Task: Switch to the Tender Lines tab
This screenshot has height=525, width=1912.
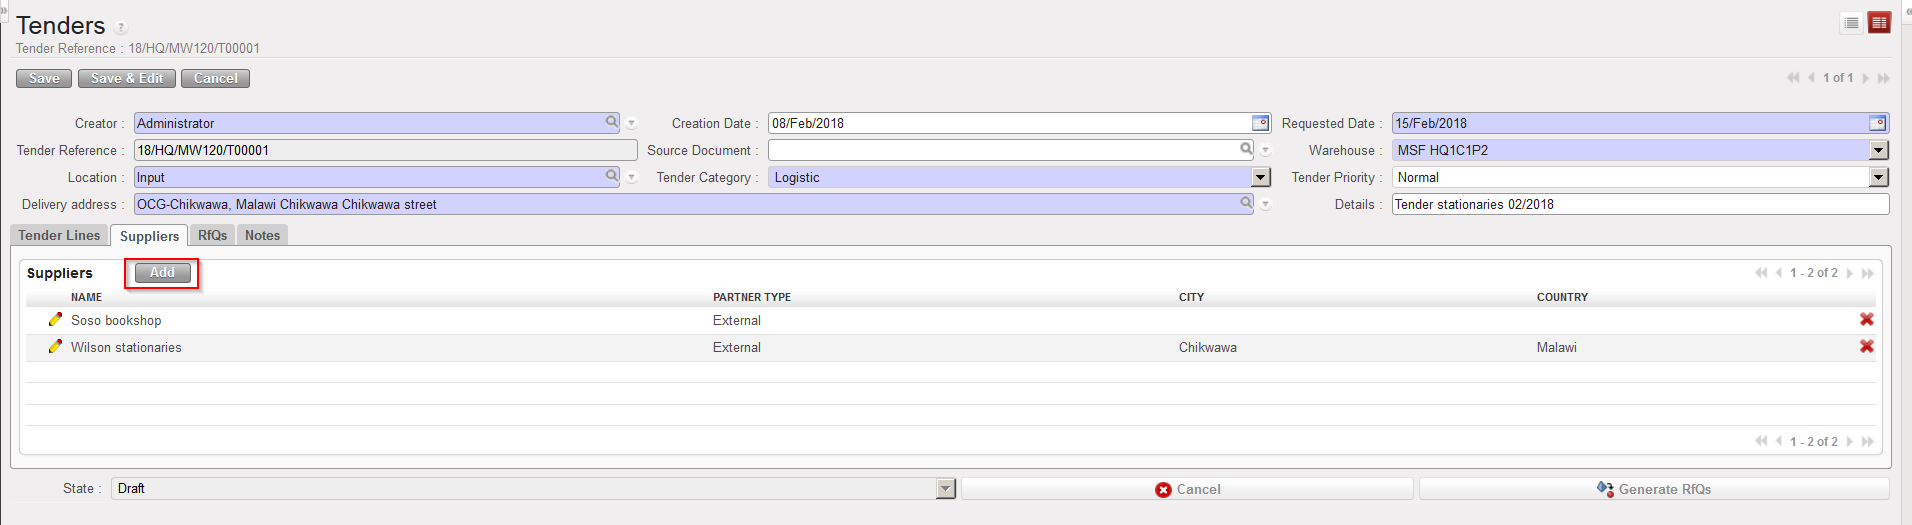Action: (x=59, y=236)
